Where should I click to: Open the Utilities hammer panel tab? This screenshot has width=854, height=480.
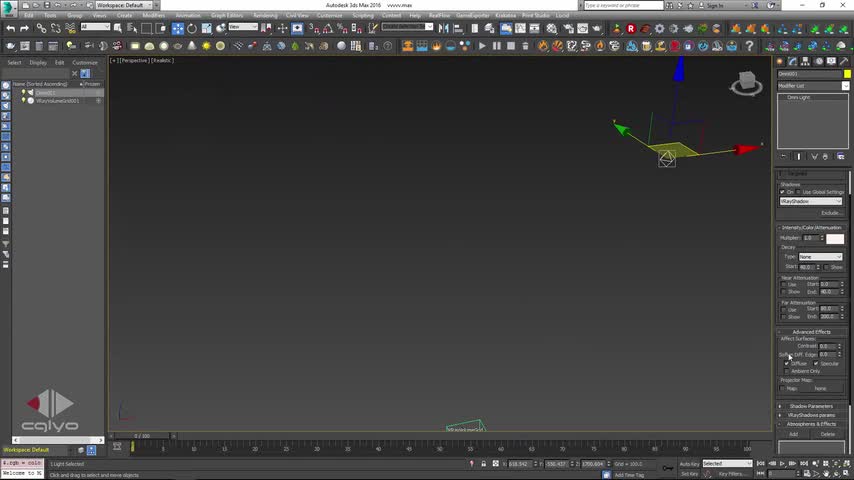click(844, 62)
